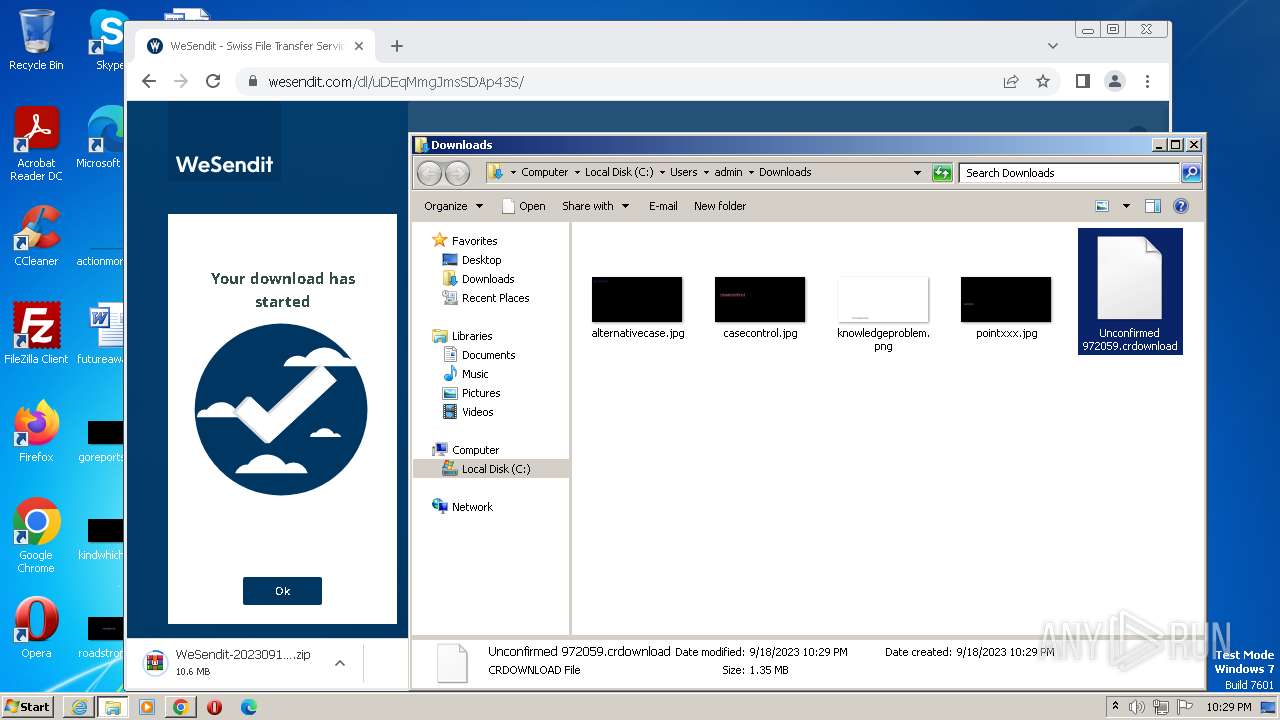
Task: Select Favorites in navigation pane
Action: point(474,241)
